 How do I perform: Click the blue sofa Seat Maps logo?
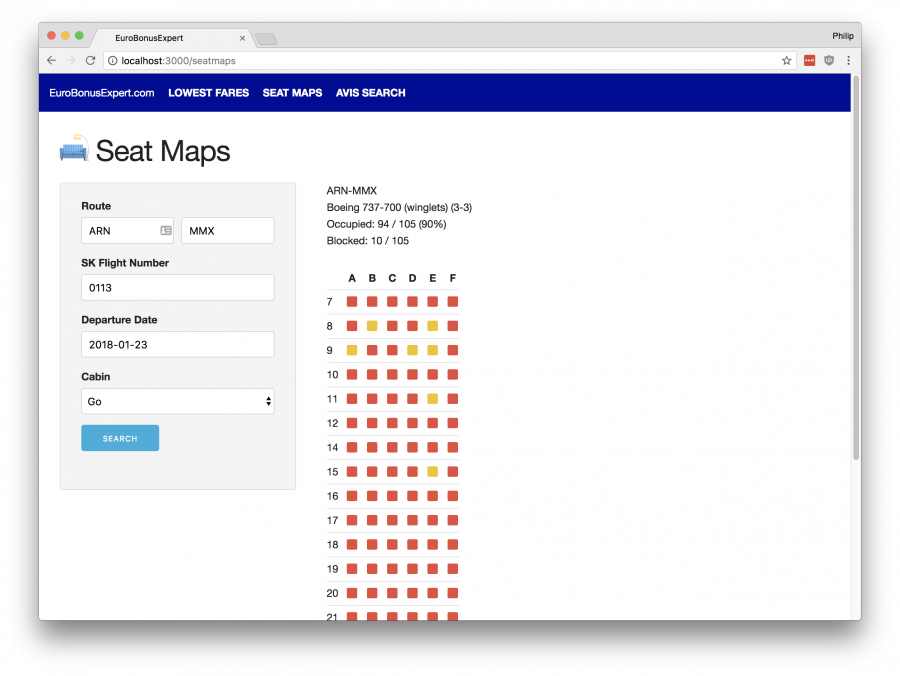point(74,150)
